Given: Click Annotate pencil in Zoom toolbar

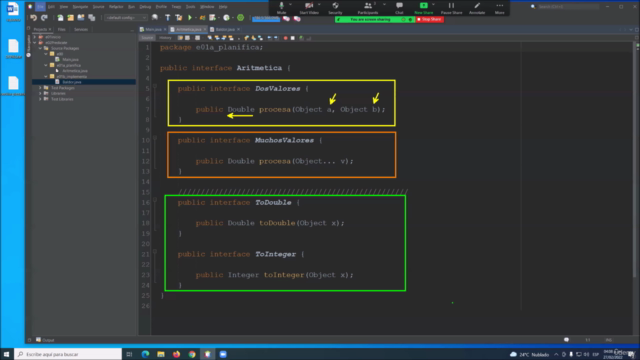Looking at the screenshot, I should coord(477,8).
